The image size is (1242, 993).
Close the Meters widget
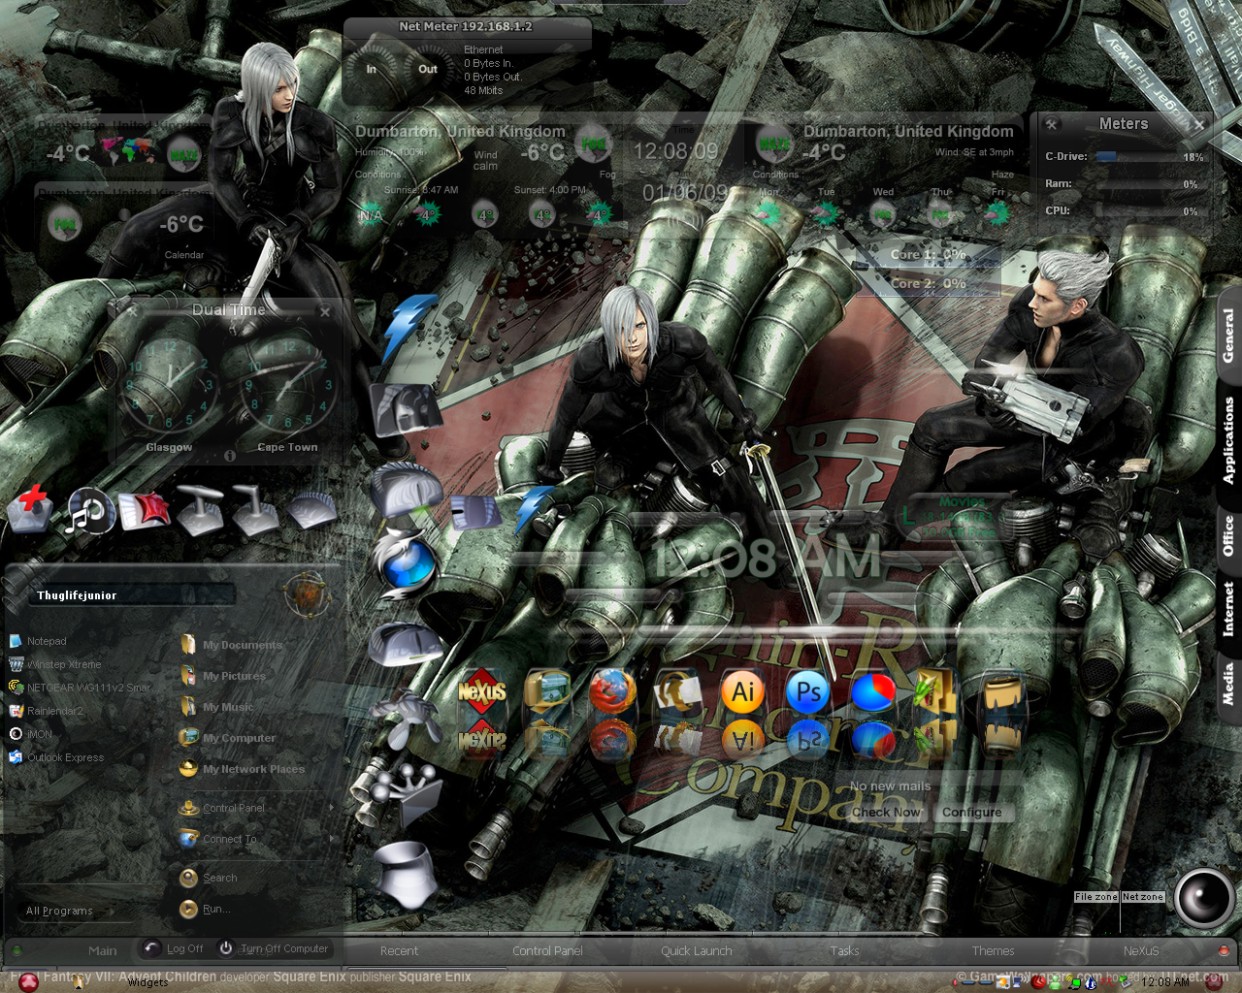[x=1198, y=124]
